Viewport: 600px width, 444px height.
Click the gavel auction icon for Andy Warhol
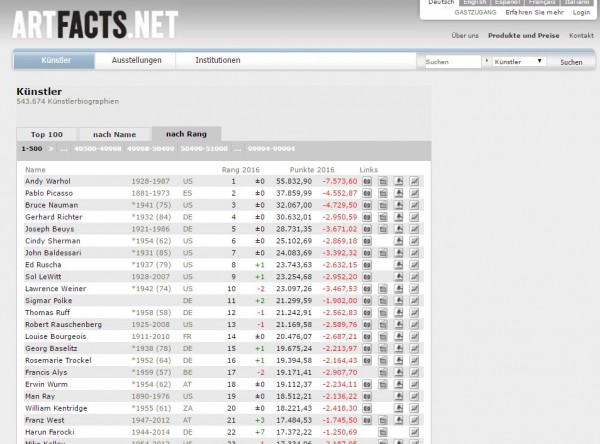[x=398, y=181]
